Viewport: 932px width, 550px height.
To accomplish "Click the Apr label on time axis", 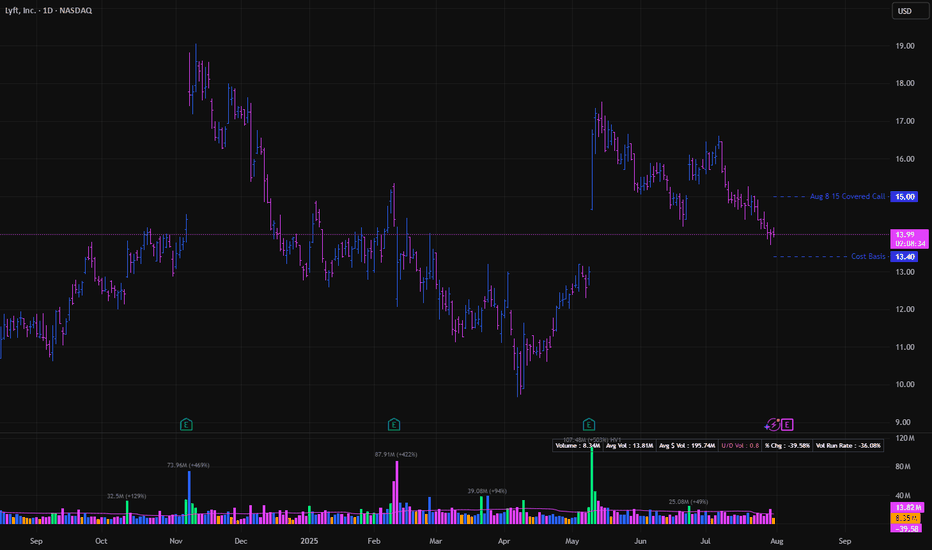I will click(504, 541).
